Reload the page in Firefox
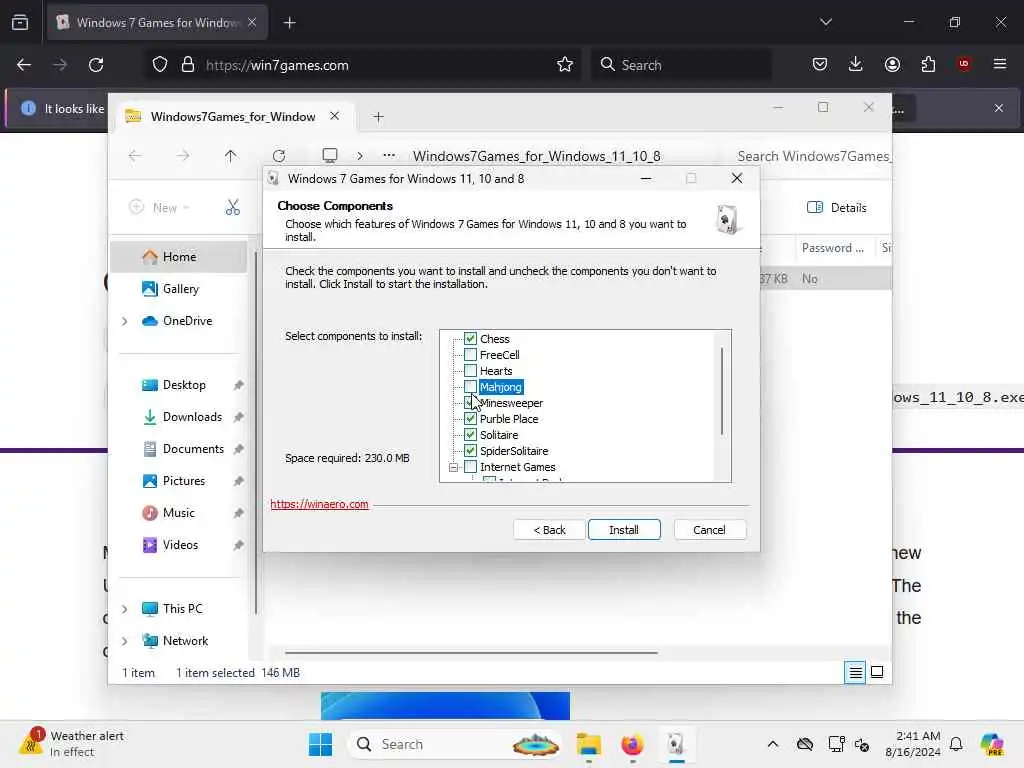This screenshot has width=1024, height=768. tap(96, 65)
